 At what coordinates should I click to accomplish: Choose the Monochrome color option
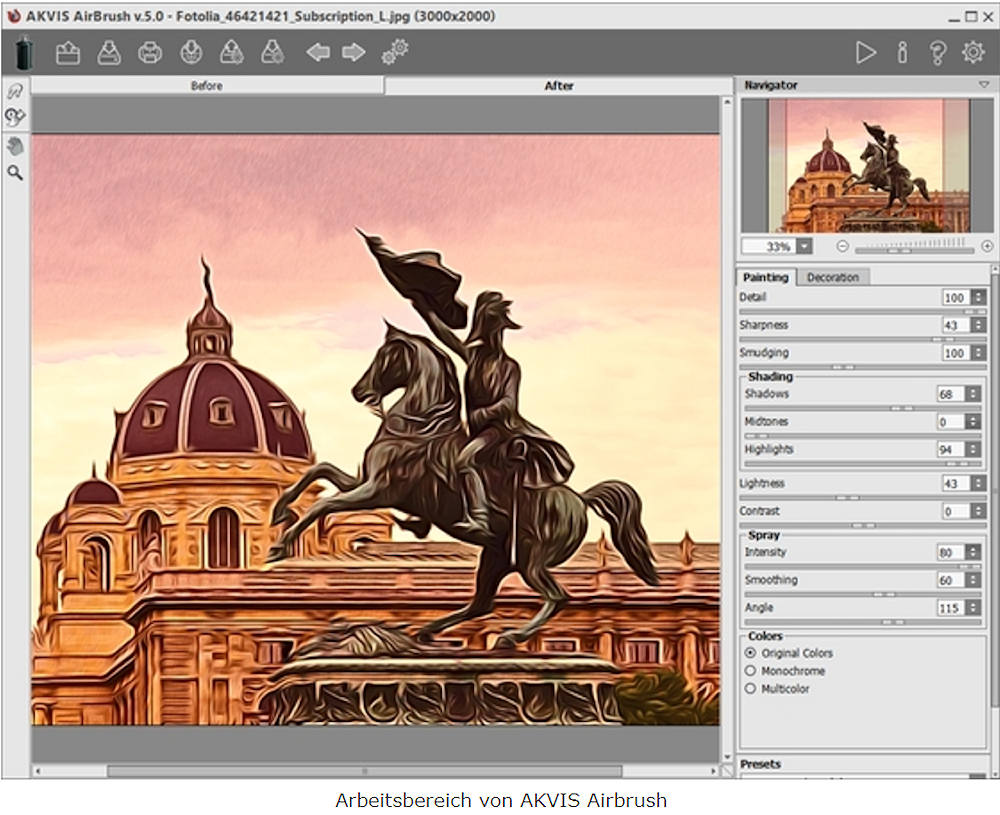750,671
